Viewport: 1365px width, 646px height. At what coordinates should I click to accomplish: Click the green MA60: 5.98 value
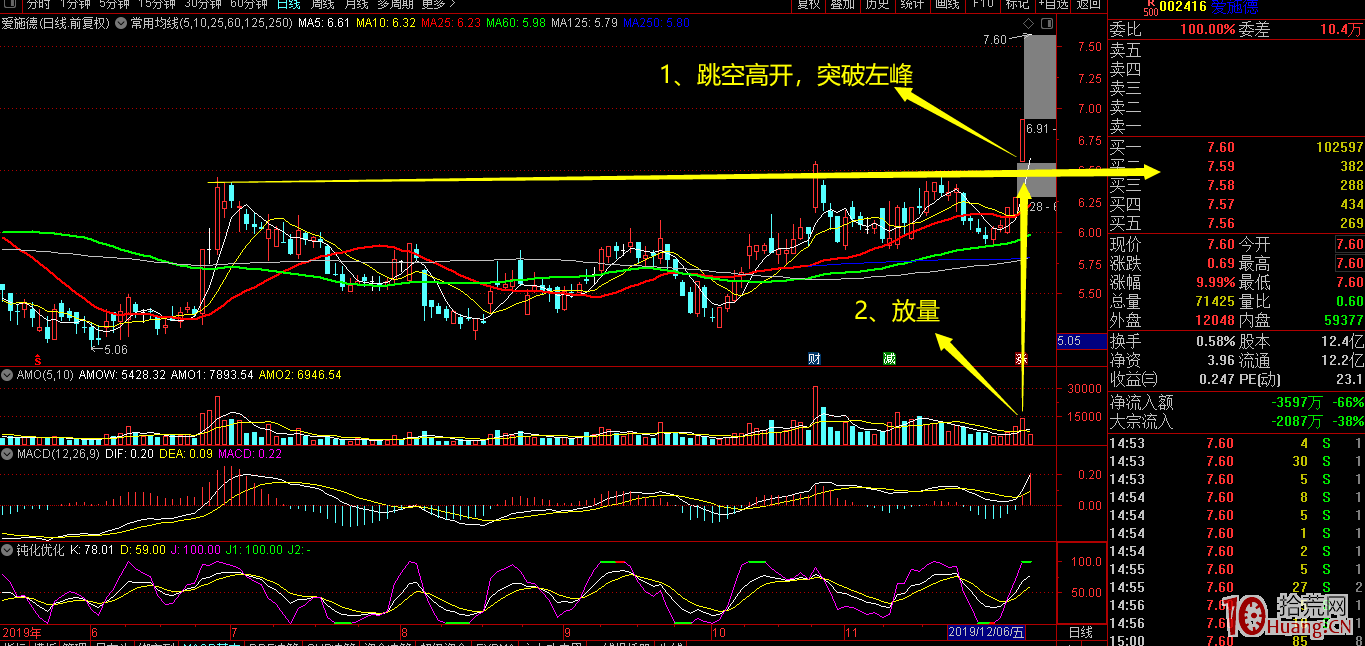[517, 22]
